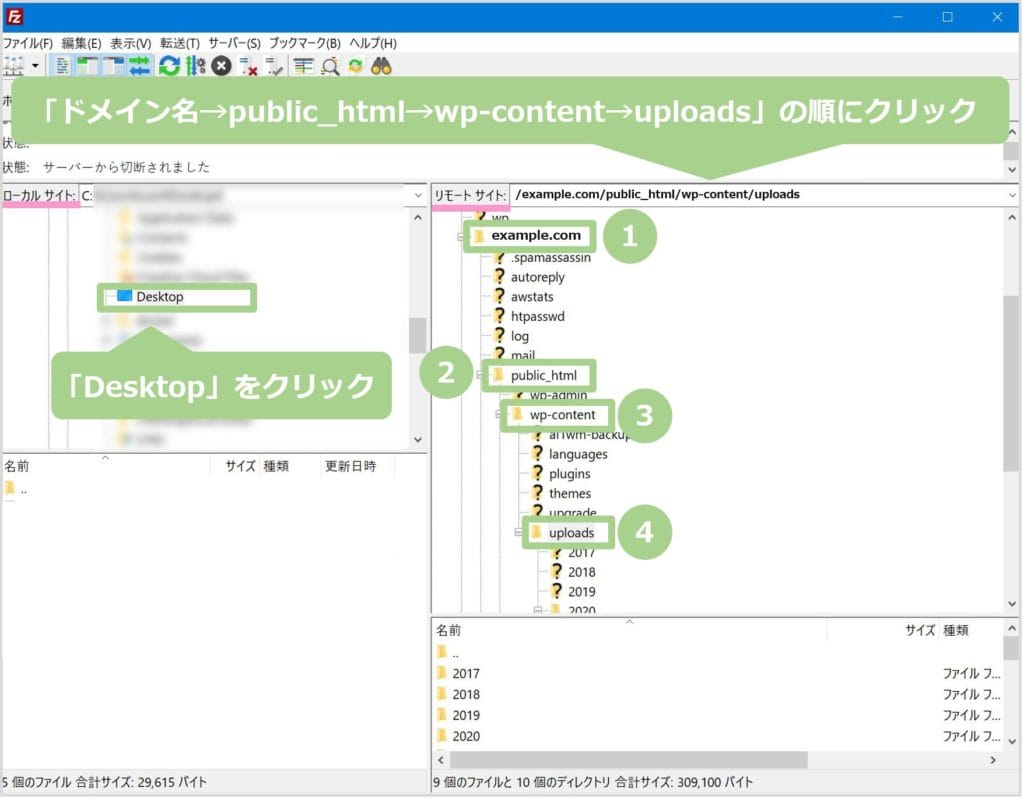The height and width of the screenshot is (799, 1024).
Task: Select the uploads folder in remote tree
Action: point(571,533)
